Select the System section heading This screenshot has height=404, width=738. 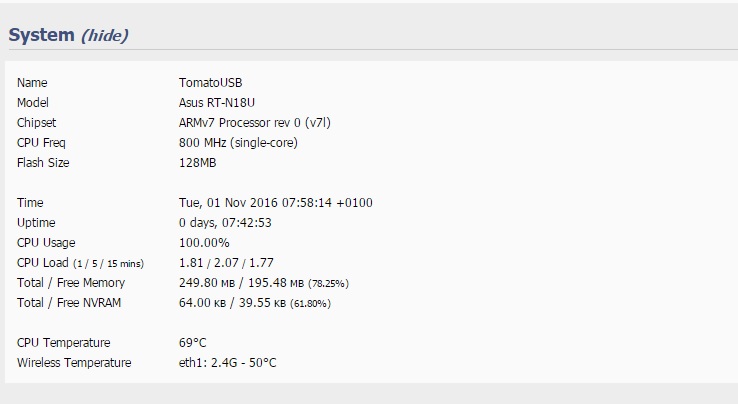pyautogui.click(x=41, y=35)
